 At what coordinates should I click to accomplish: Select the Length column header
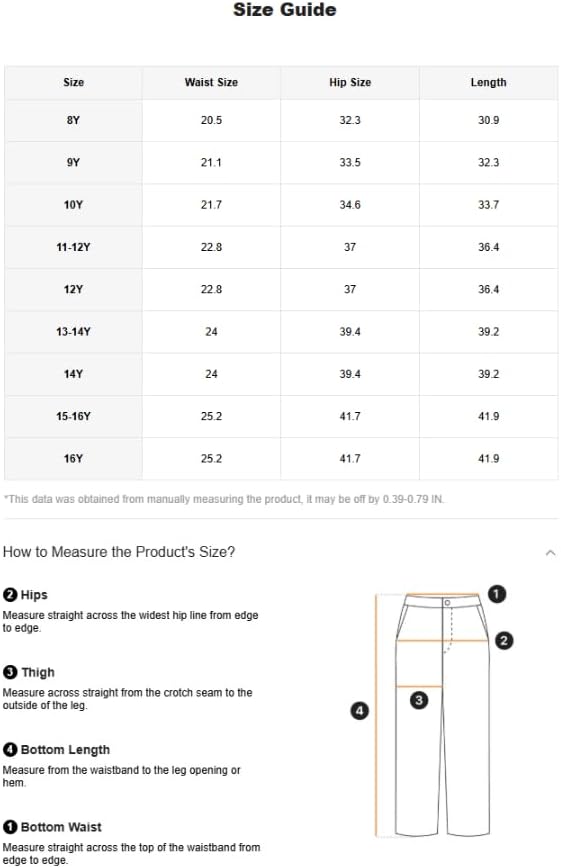pyautogui.click(x=488, y=82)
